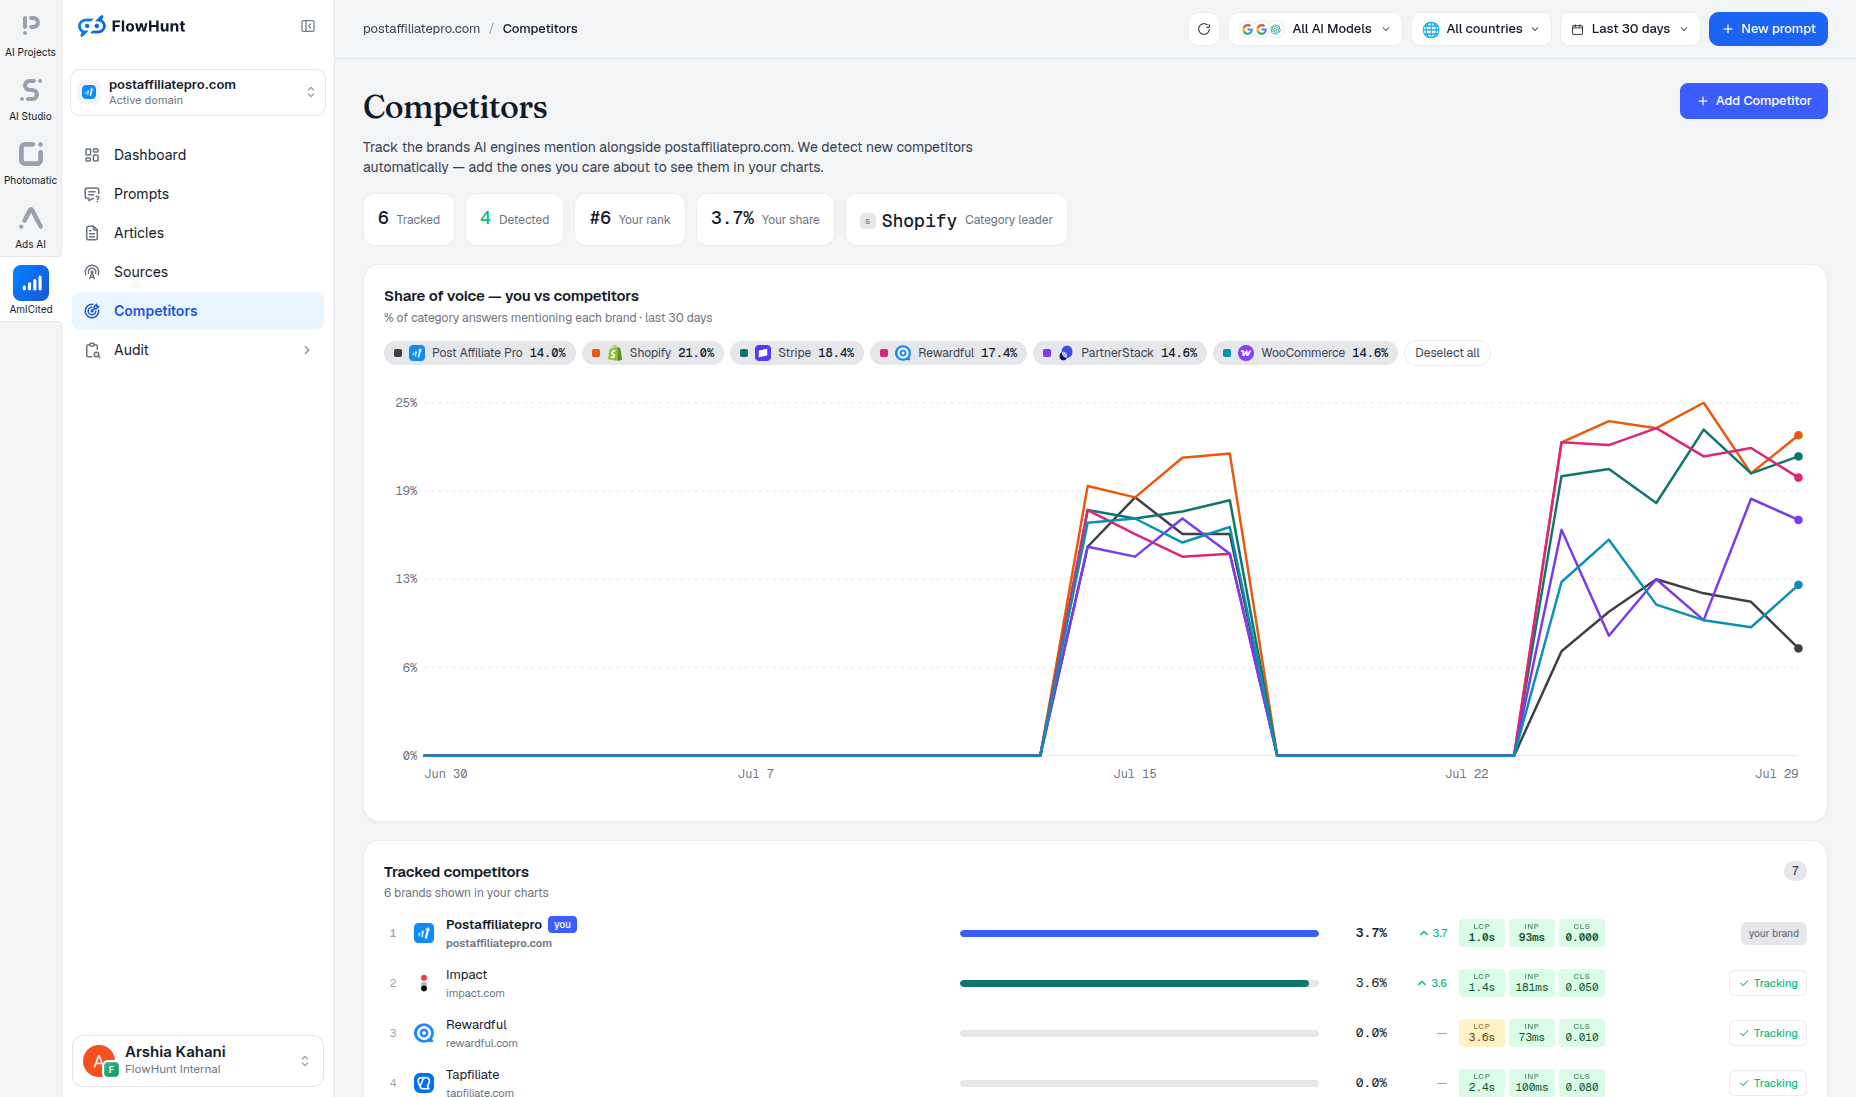Click the 3.7% Your share card
Viewport: 1856px width, 1097px height.
point(765,219)
